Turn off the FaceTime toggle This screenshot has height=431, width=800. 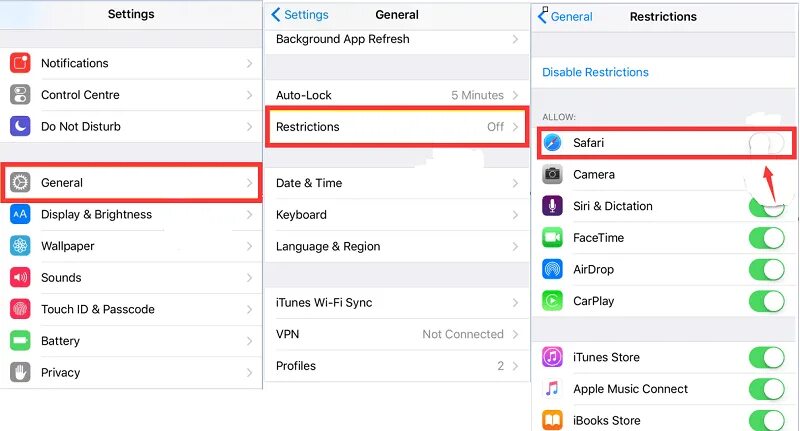click(766, 238)
